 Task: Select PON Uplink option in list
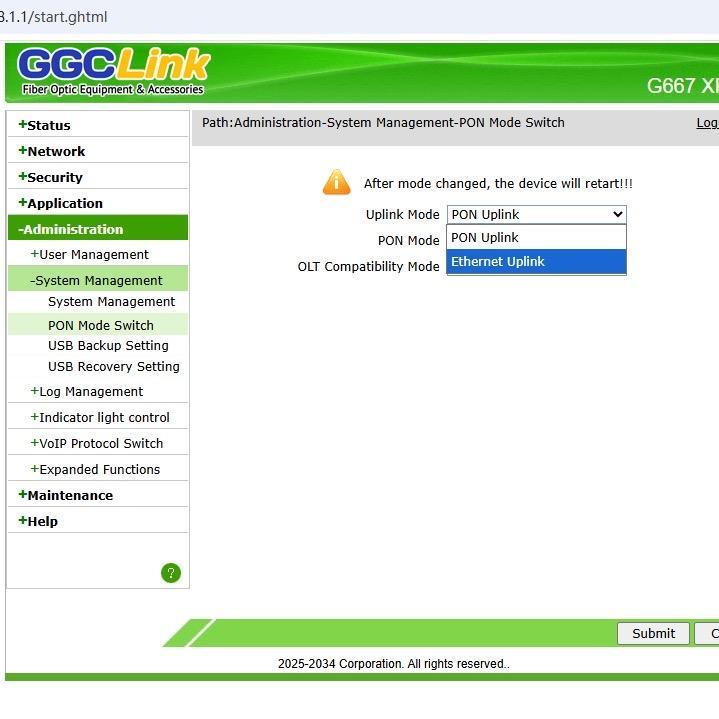click(x=535, y=237)
